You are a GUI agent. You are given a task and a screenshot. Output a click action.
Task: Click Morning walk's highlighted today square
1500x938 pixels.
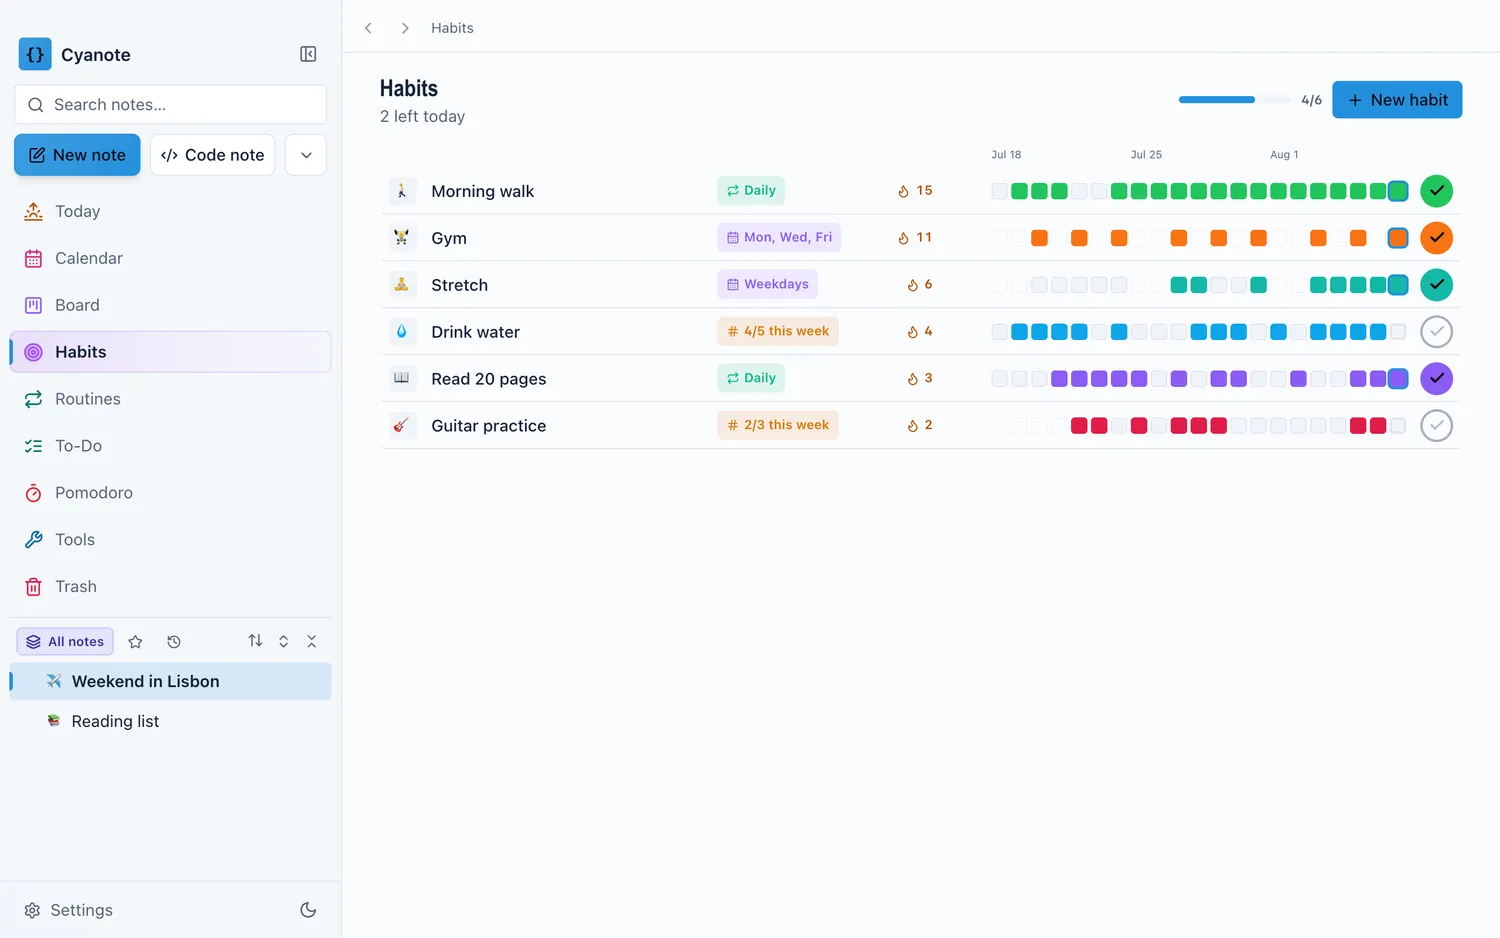click(1398, 191)
